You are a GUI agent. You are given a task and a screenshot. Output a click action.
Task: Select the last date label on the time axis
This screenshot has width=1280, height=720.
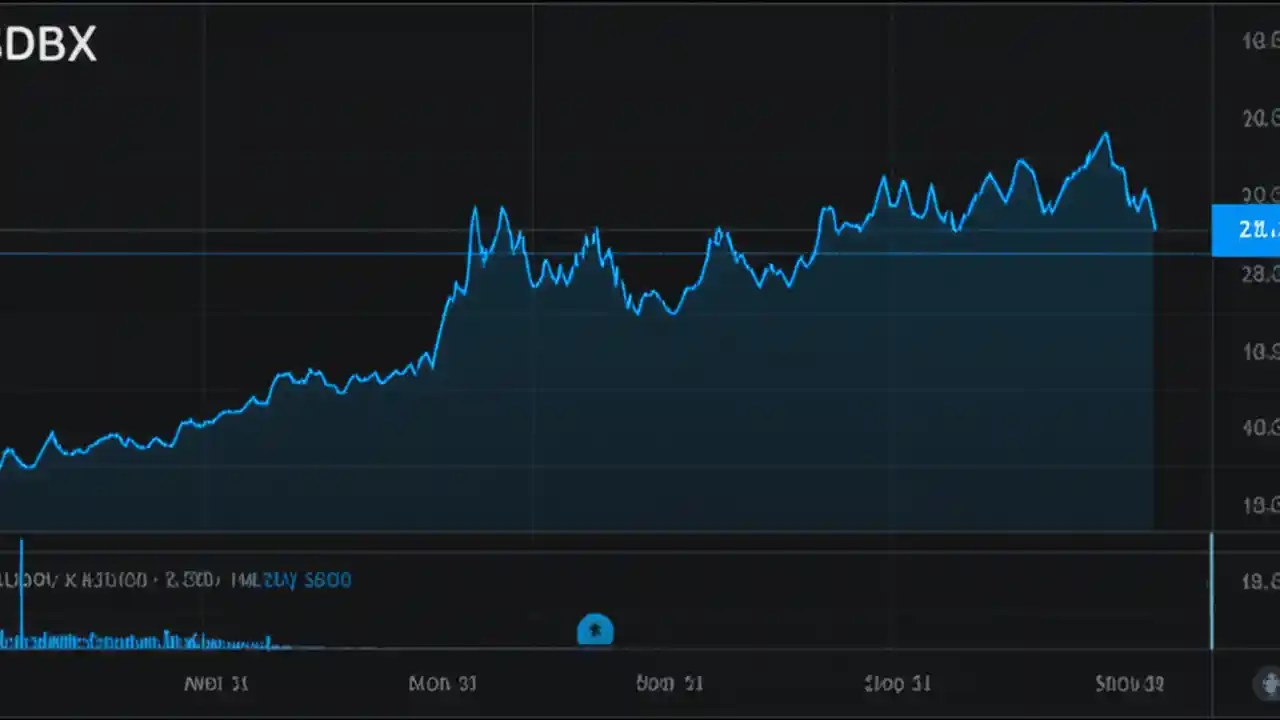point(1129,684)
